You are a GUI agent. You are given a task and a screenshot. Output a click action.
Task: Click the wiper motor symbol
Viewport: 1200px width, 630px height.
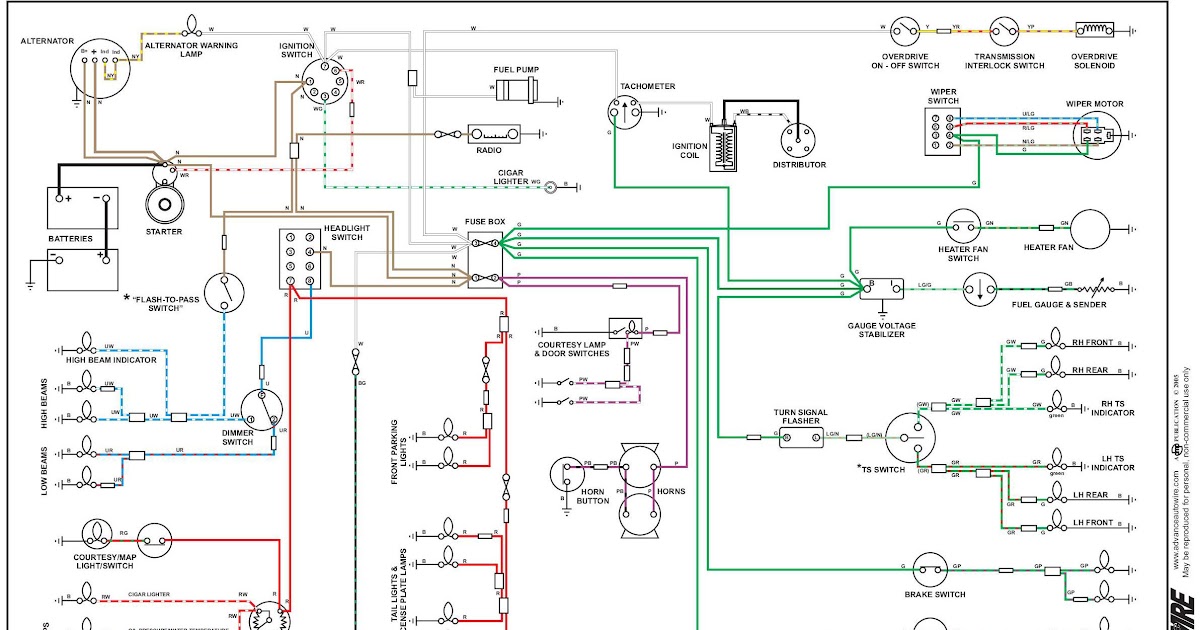[1096, 135]
